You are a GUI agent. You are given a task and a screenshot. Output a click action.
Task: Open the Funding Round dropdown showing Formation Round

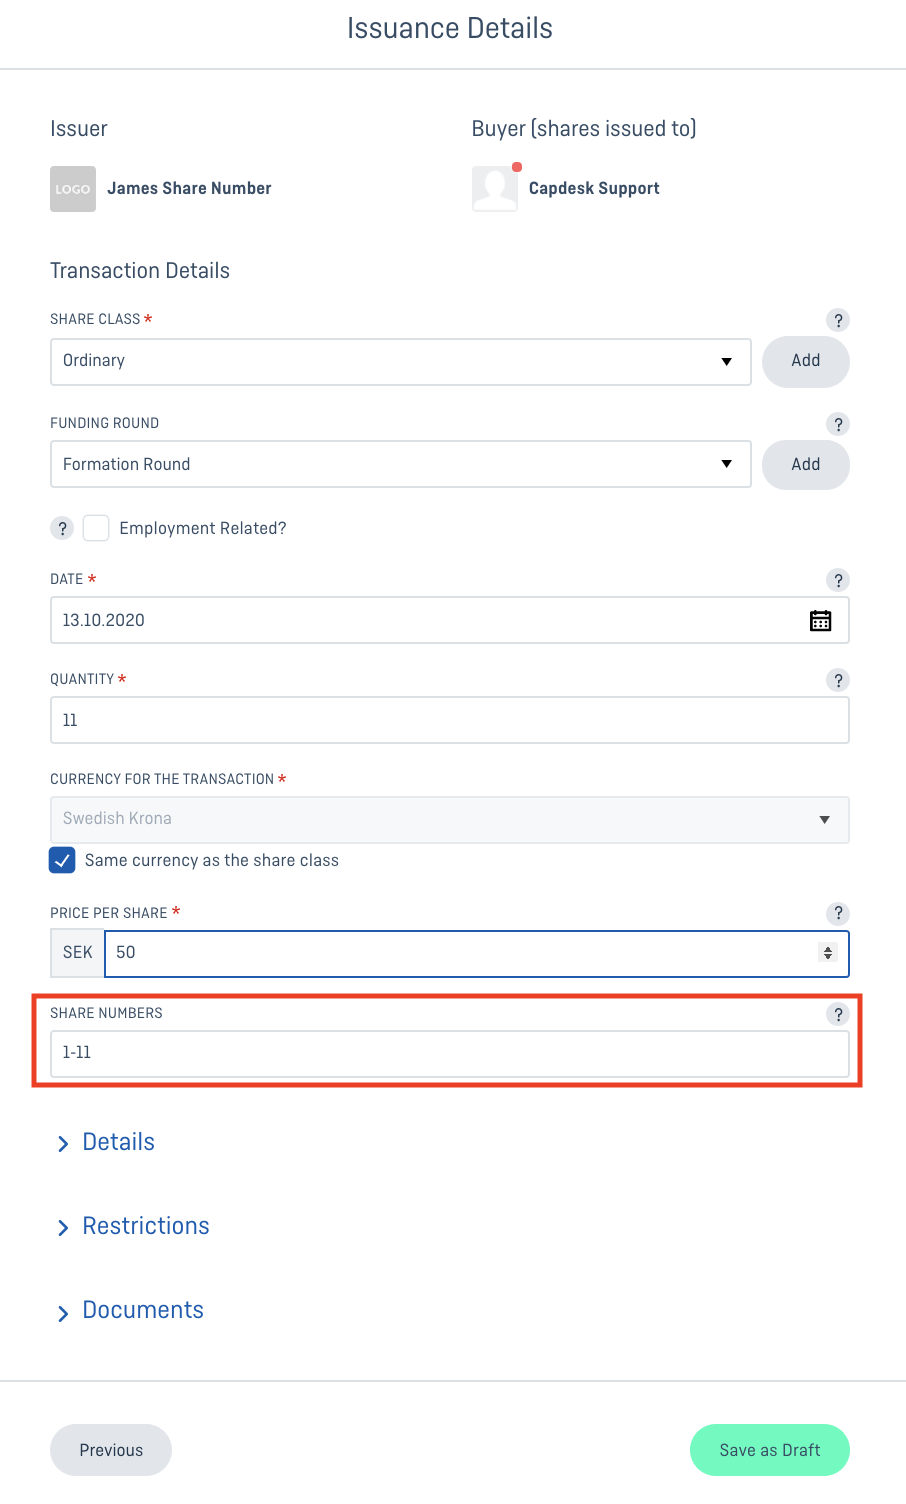click(x=401, y=464)
